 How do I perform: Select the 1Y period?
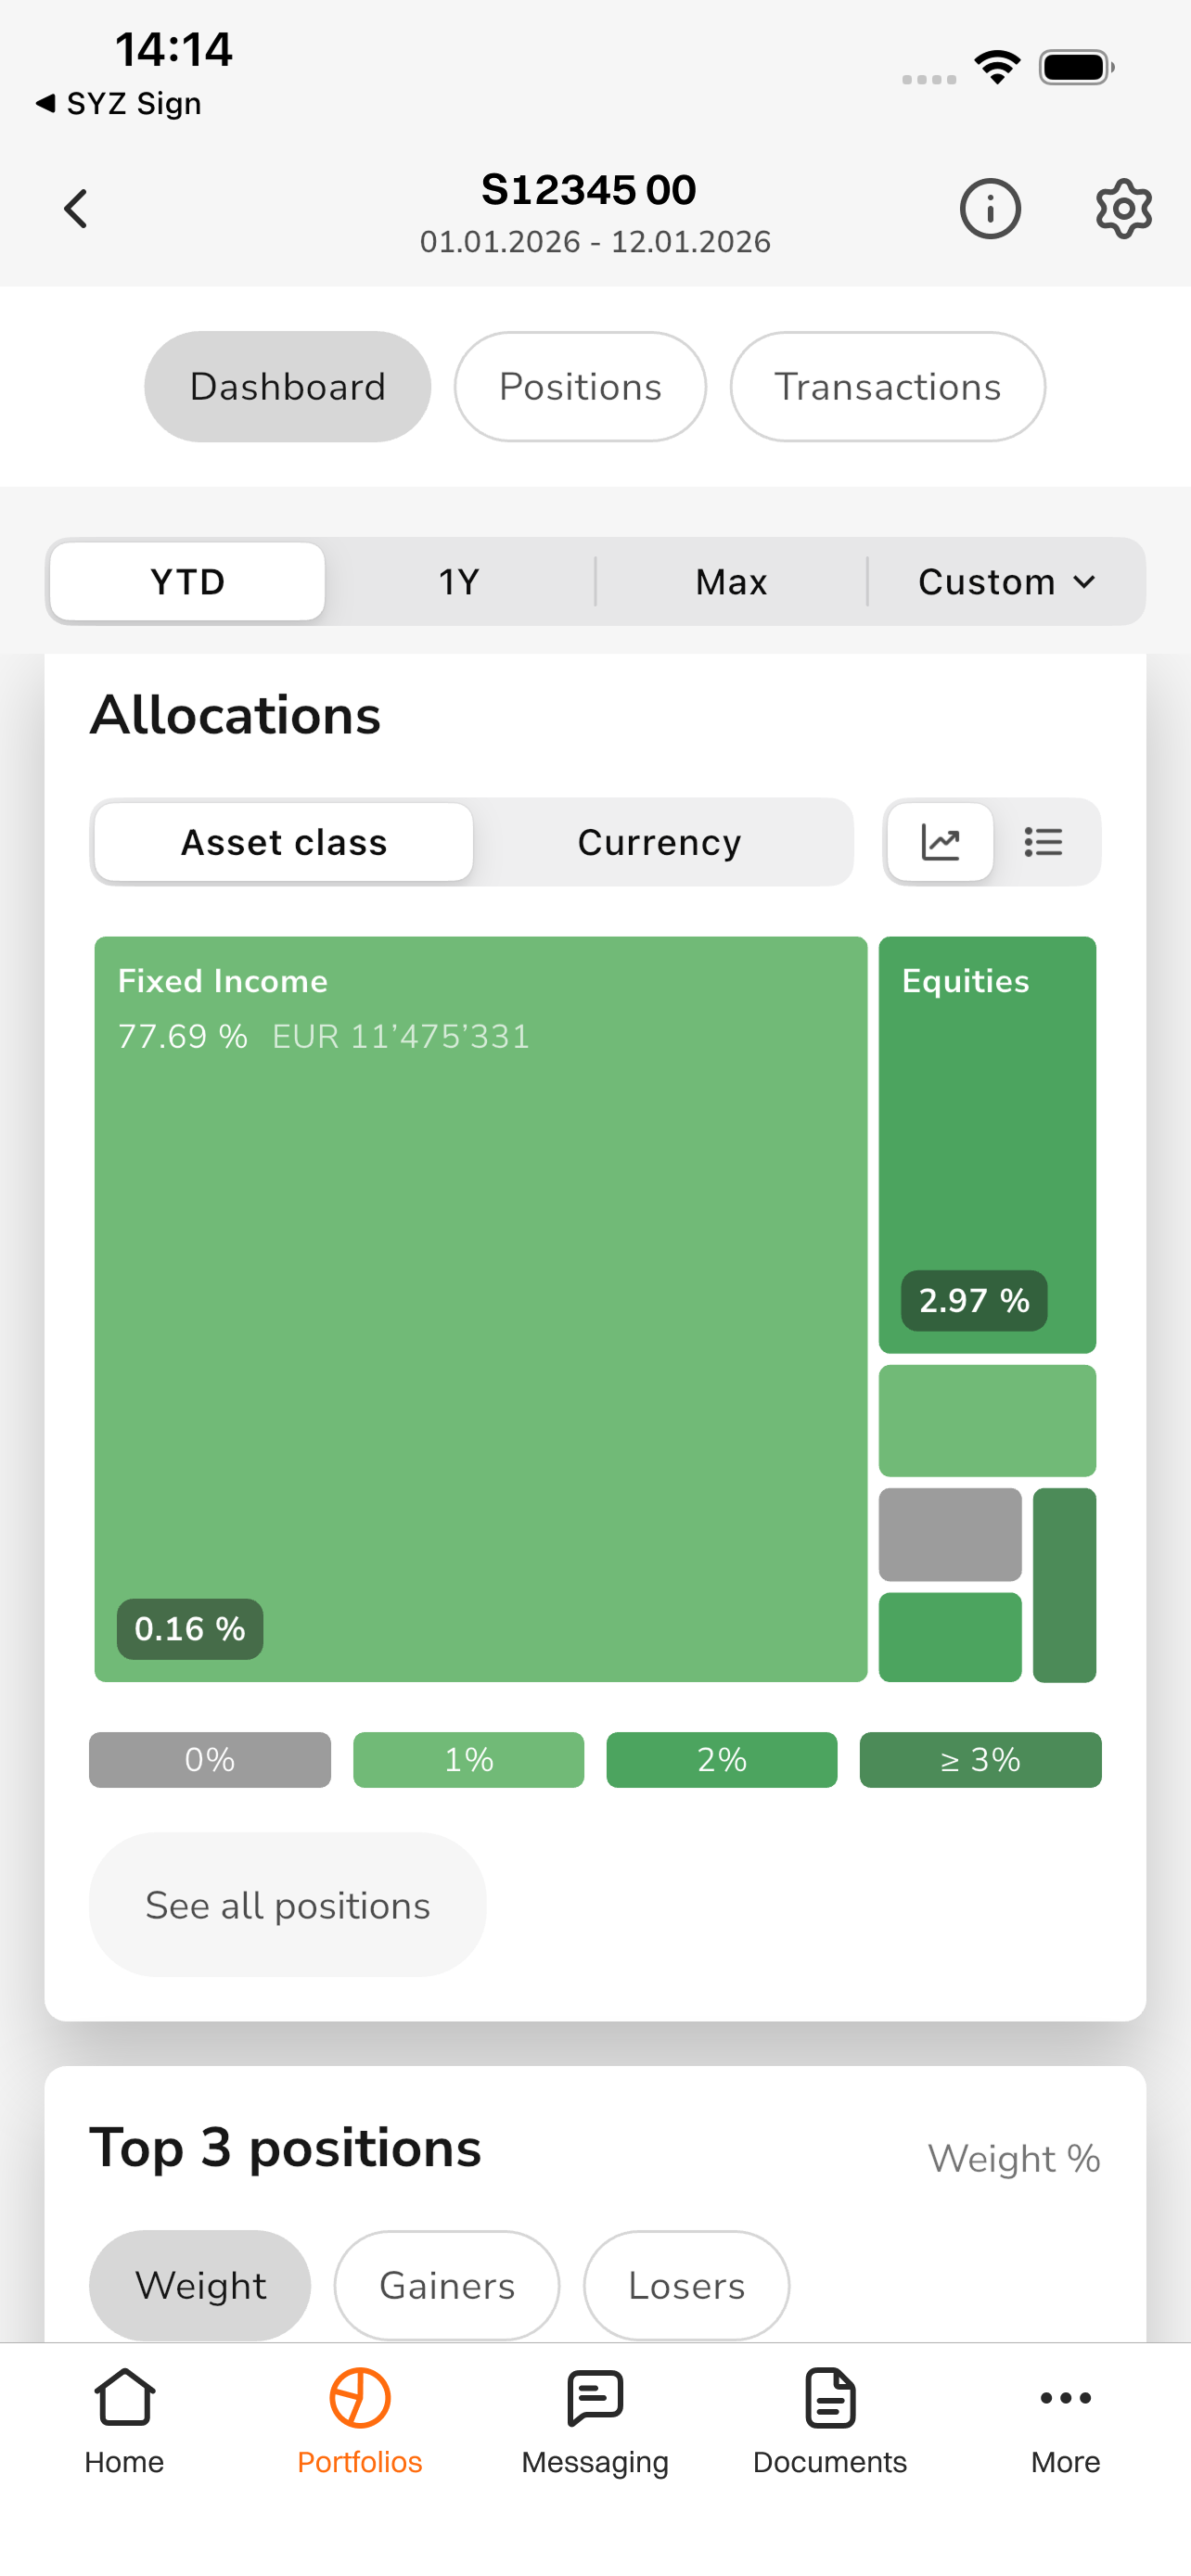click(459, 581)
